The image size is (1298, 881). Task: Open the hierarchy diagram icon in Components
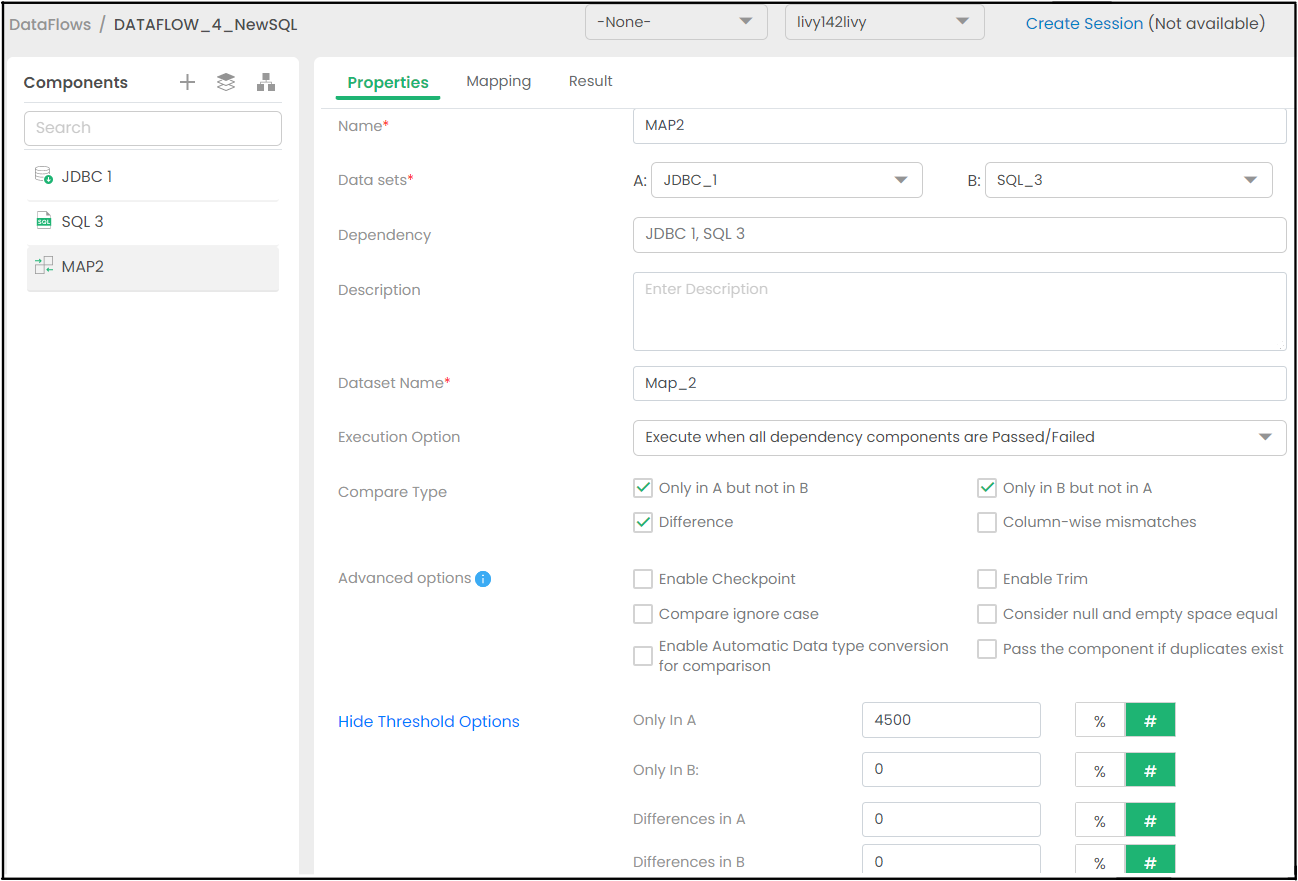click(x=265, y=82)
